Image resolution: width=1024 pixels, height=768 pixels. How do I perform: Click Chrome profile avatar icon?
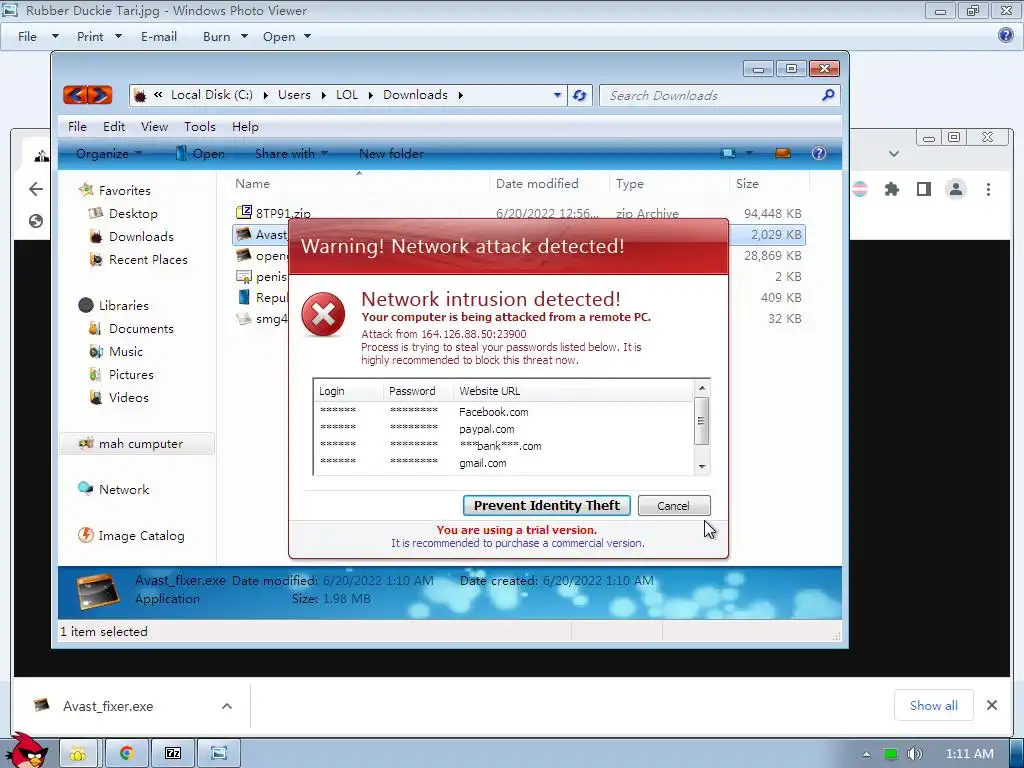coord(956,189)
